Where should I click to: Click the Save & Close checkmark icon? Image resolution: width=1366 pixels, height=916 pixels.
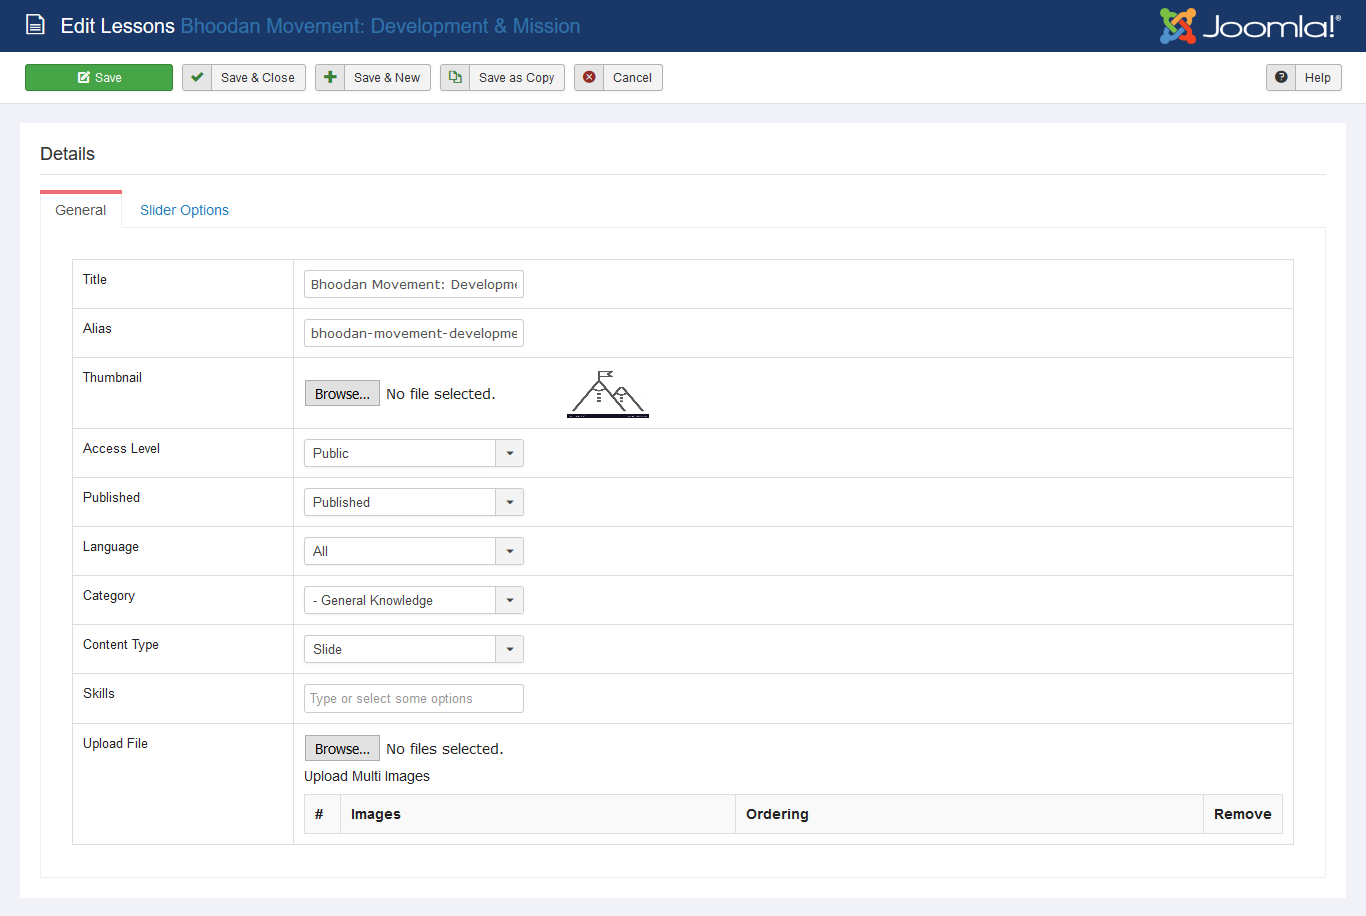point(197,78)
